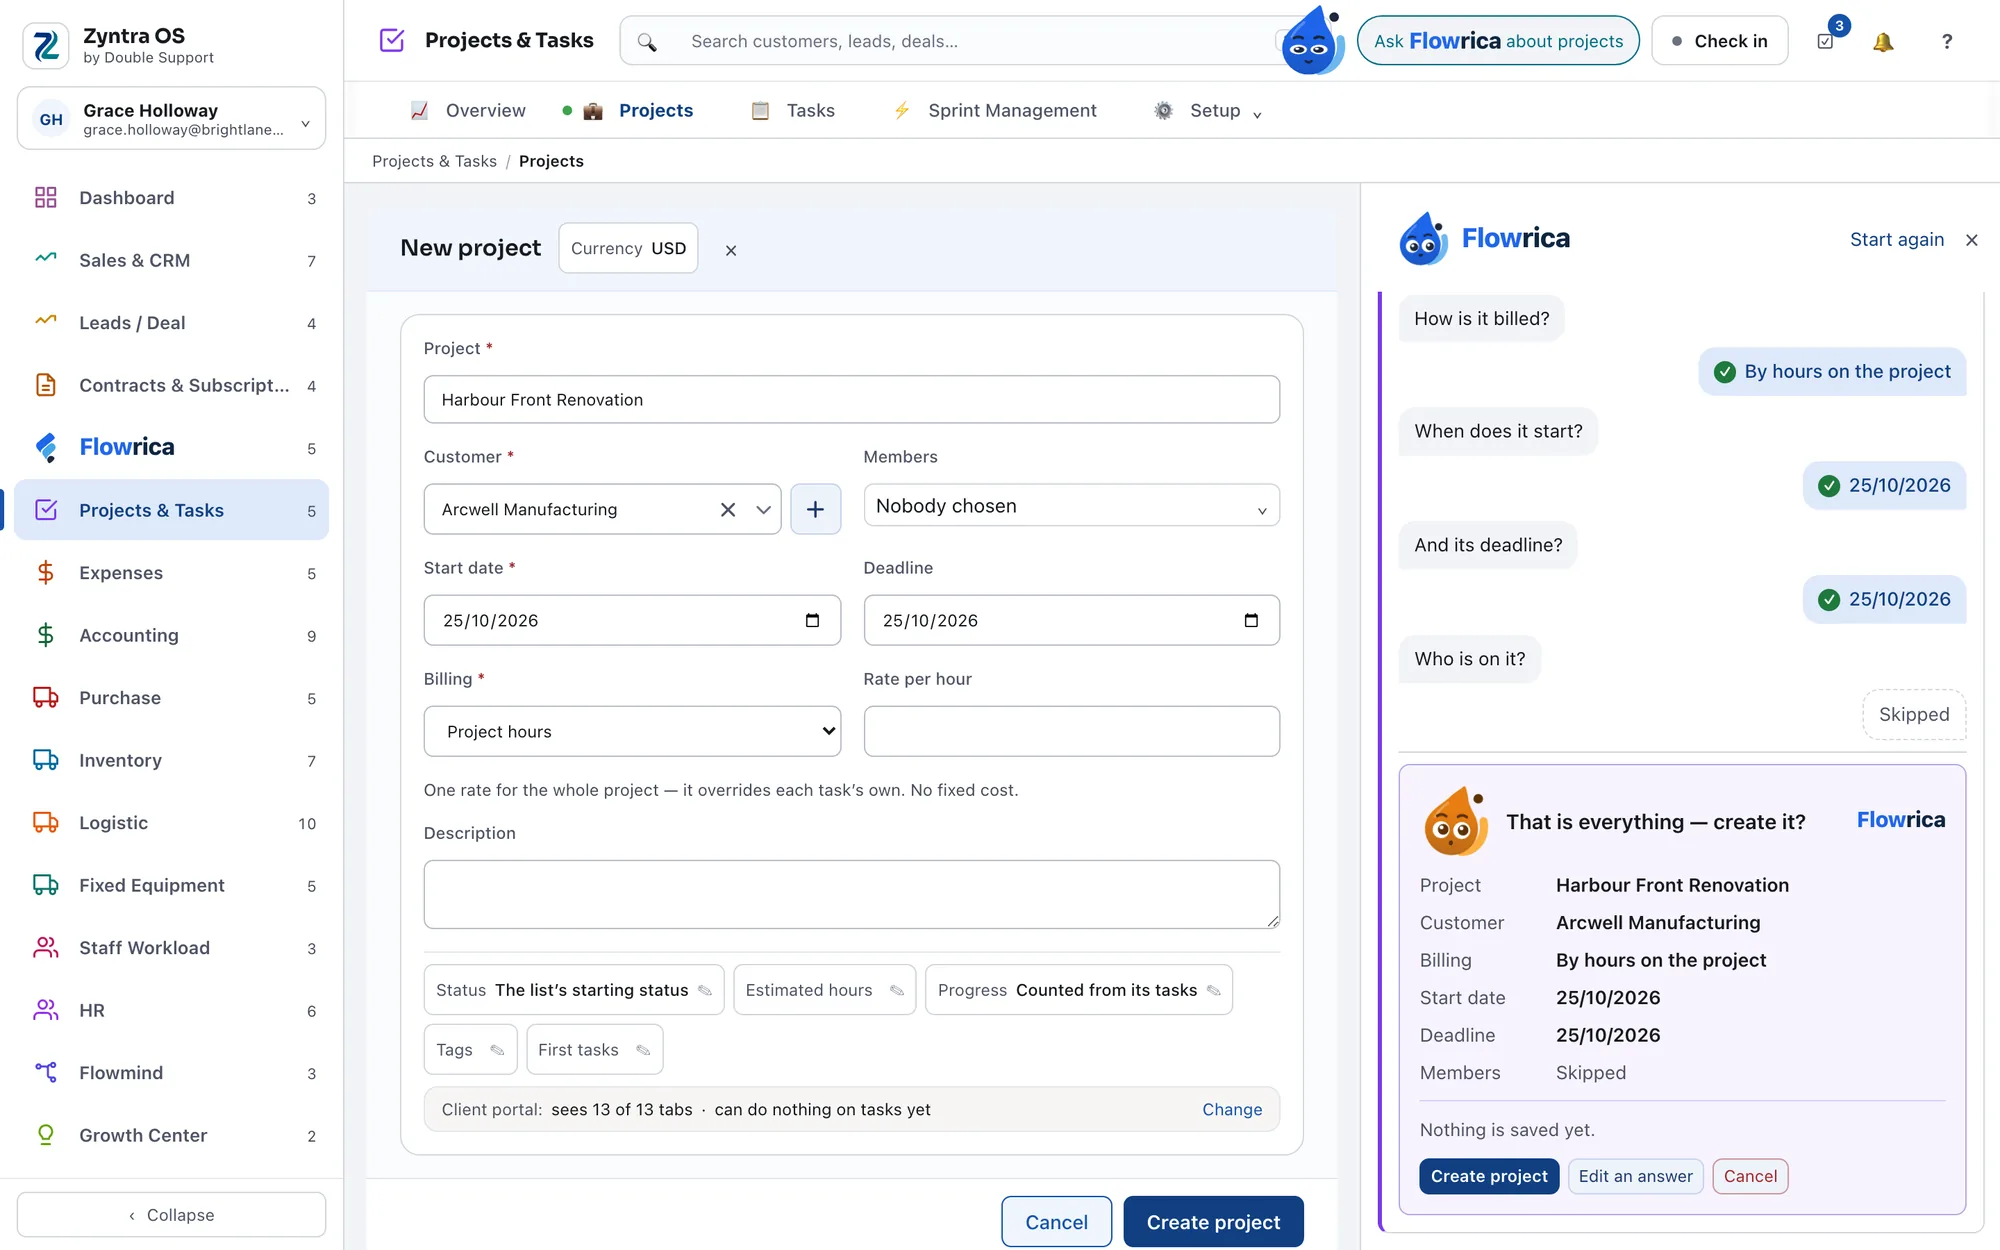Edit the Progress chip pencil icon

tap(1214, 991)
